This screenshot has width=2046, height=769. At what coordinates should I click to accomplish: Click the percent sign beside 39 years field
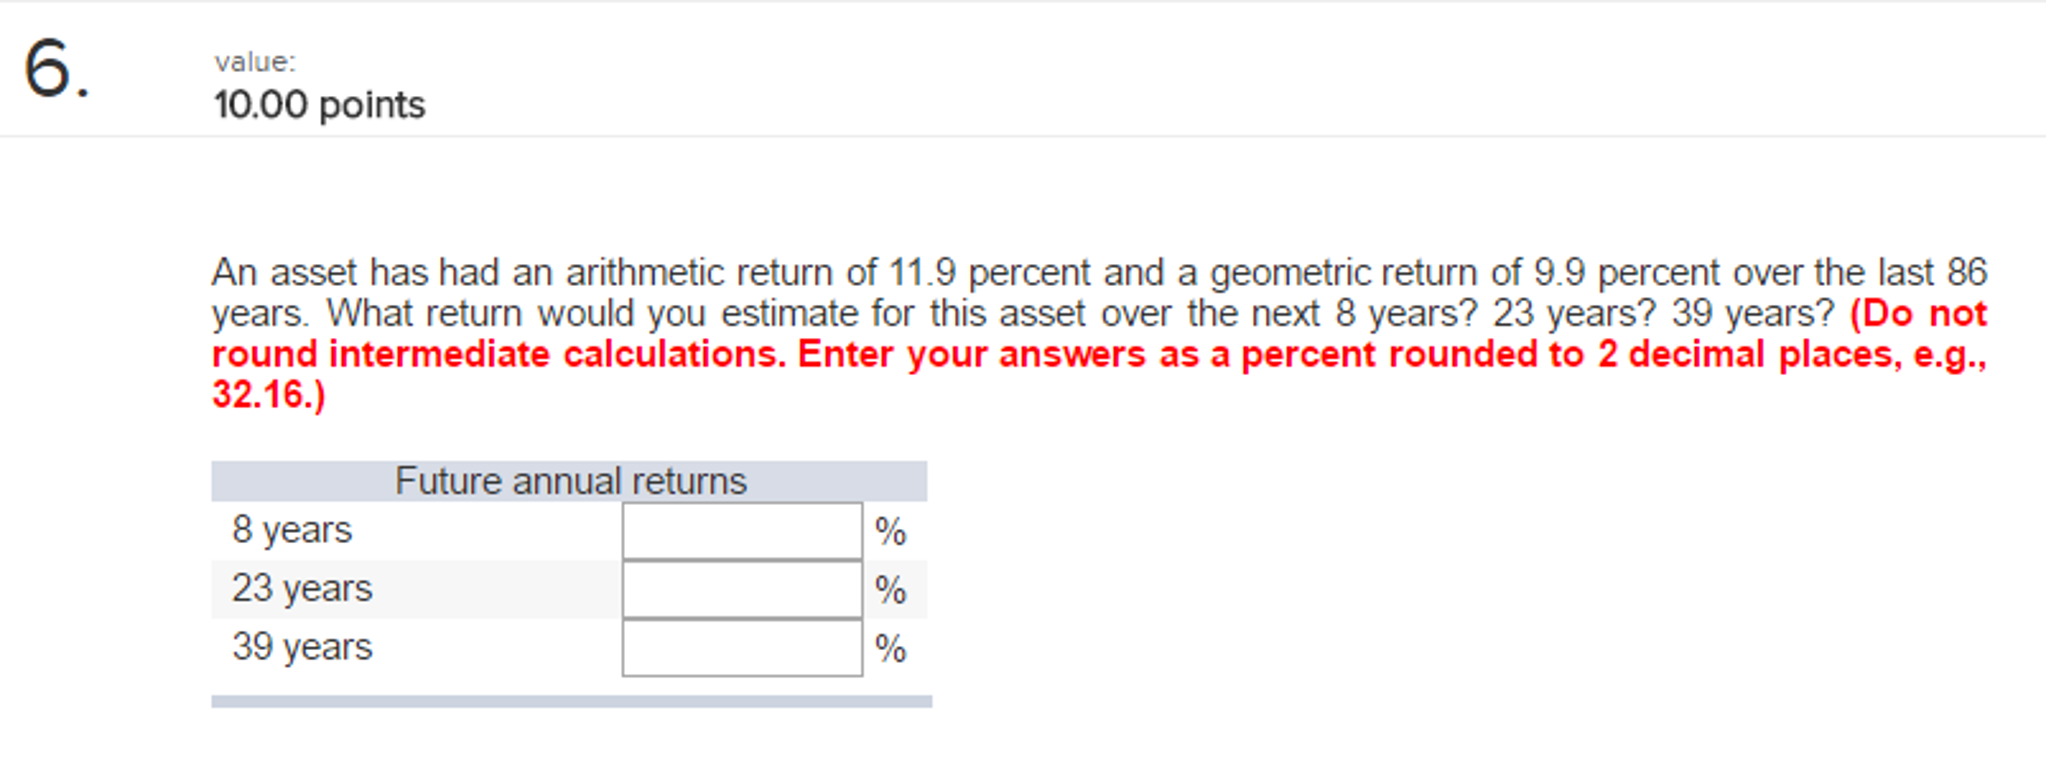[x=890, y=648]
